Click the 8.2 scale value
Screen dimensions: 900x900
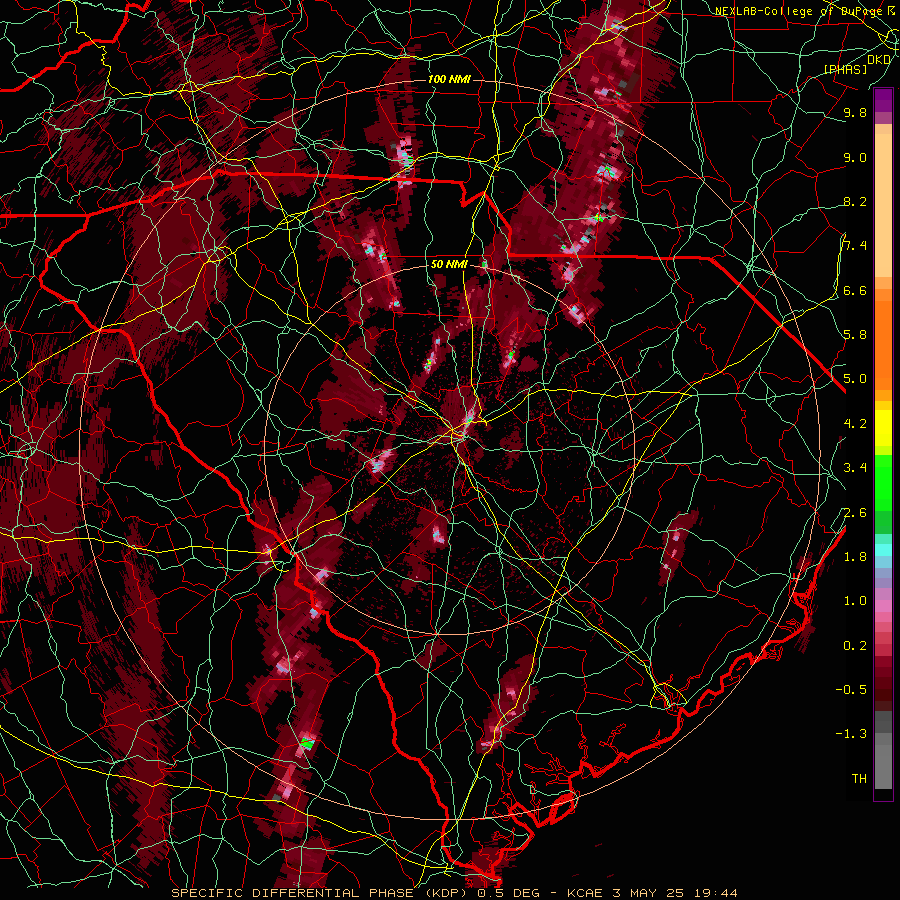pos(855,202)
